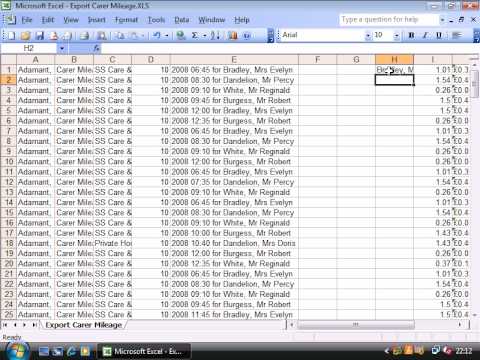The height and width of the screenshot is (360, 480).
Task: Open the Help menu
Action: tap(242, 20)
